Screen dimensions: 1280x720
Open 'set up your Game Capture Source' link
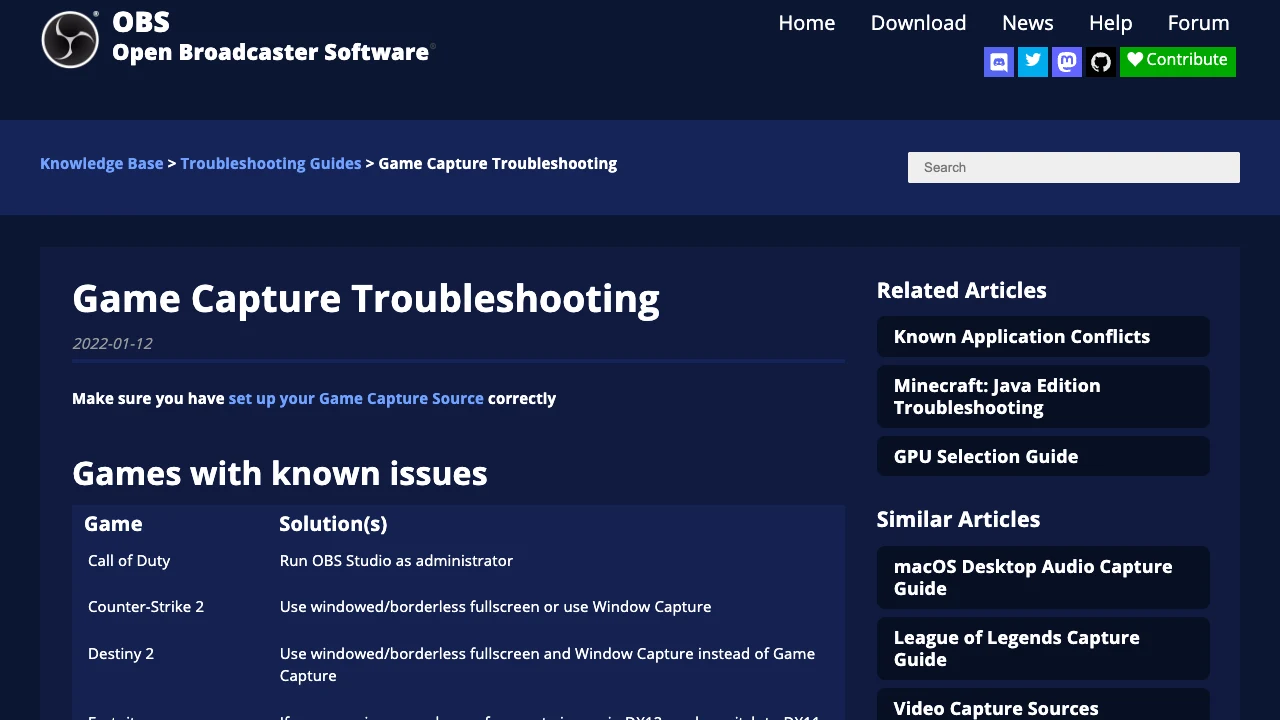(x=356, y=398)
